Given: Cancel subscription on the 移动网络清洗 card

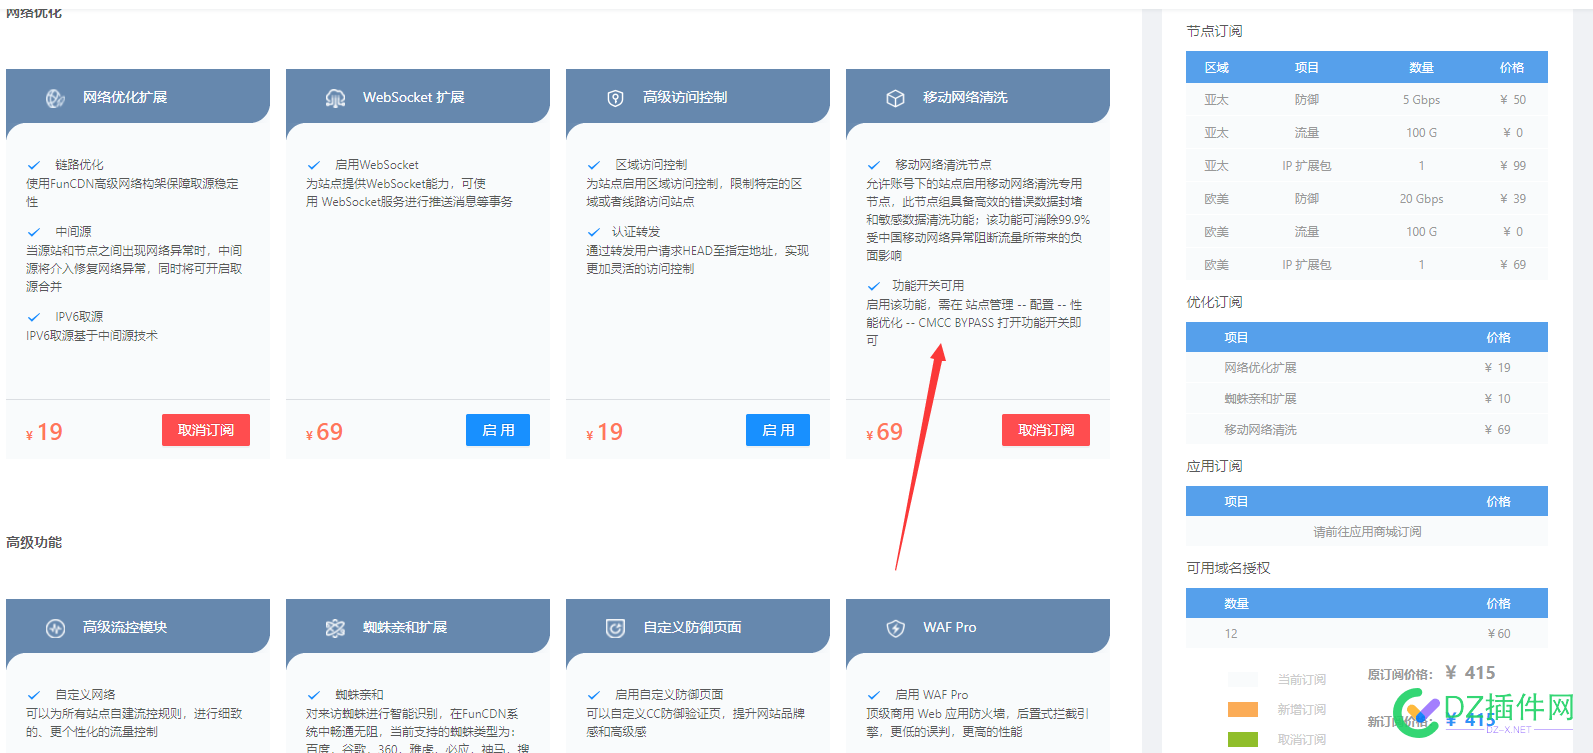Looking at the screenshot, I should 1046,430.
